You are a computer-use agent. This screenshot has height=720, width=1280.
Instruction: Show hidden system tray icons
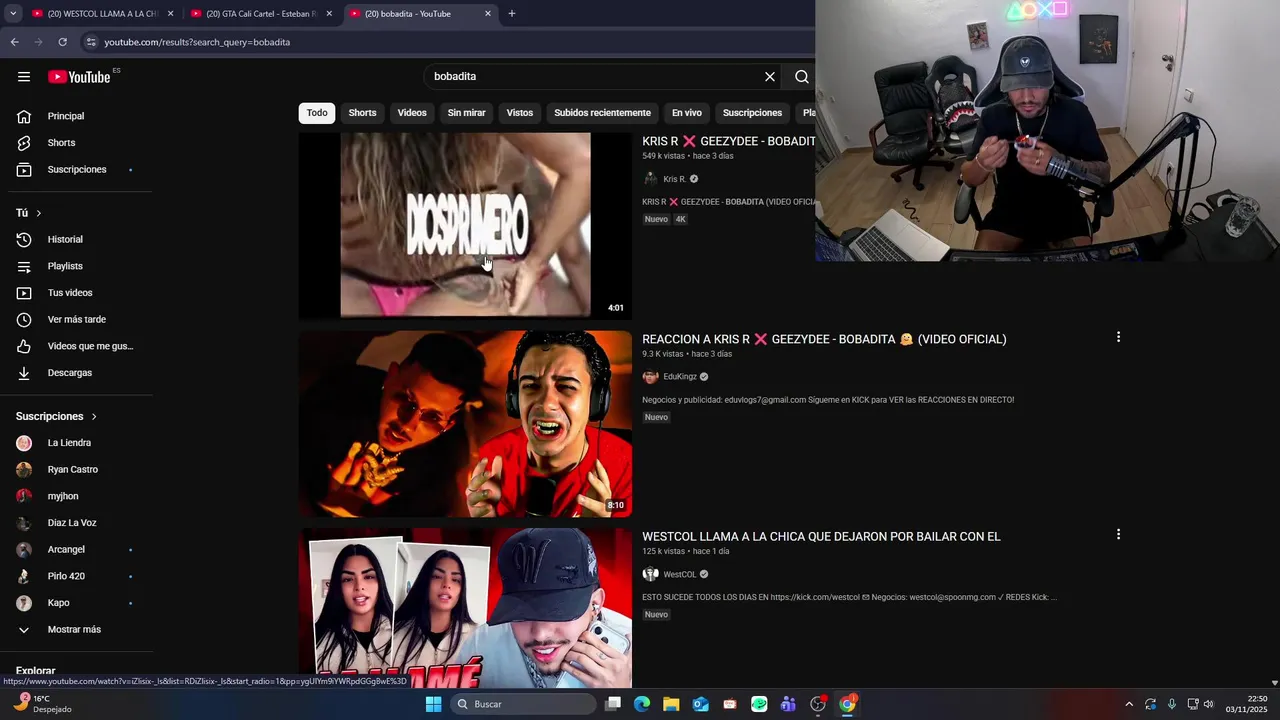pos(1129,704)
